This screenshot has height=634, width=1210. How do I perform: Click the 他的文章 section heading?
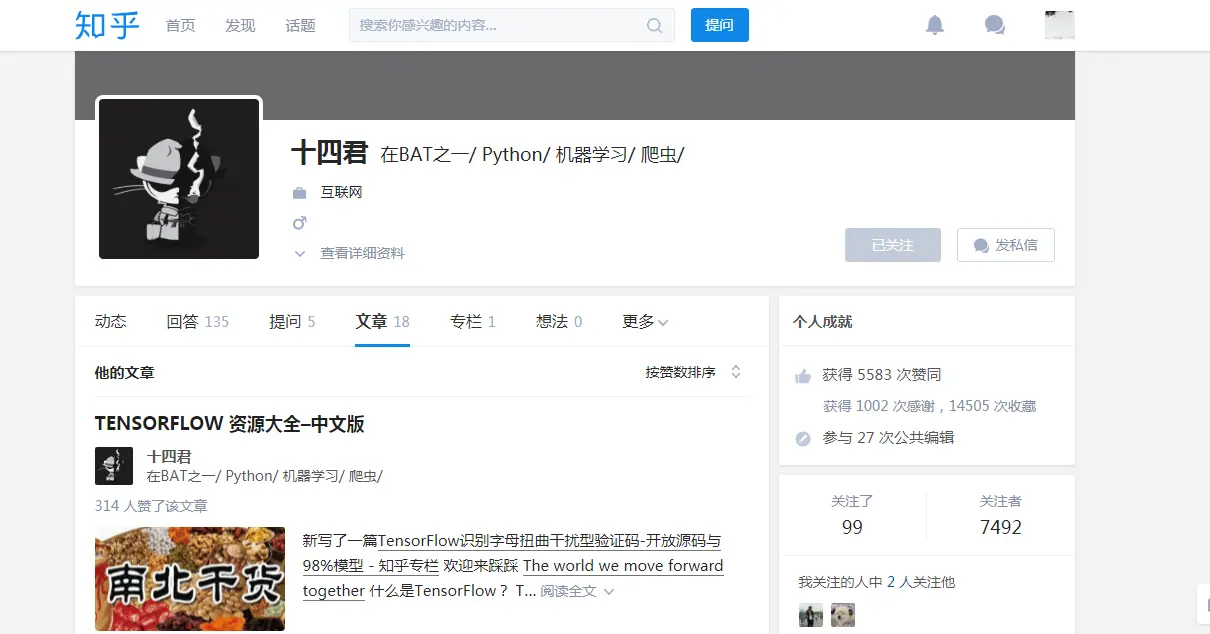click(125, 373)
